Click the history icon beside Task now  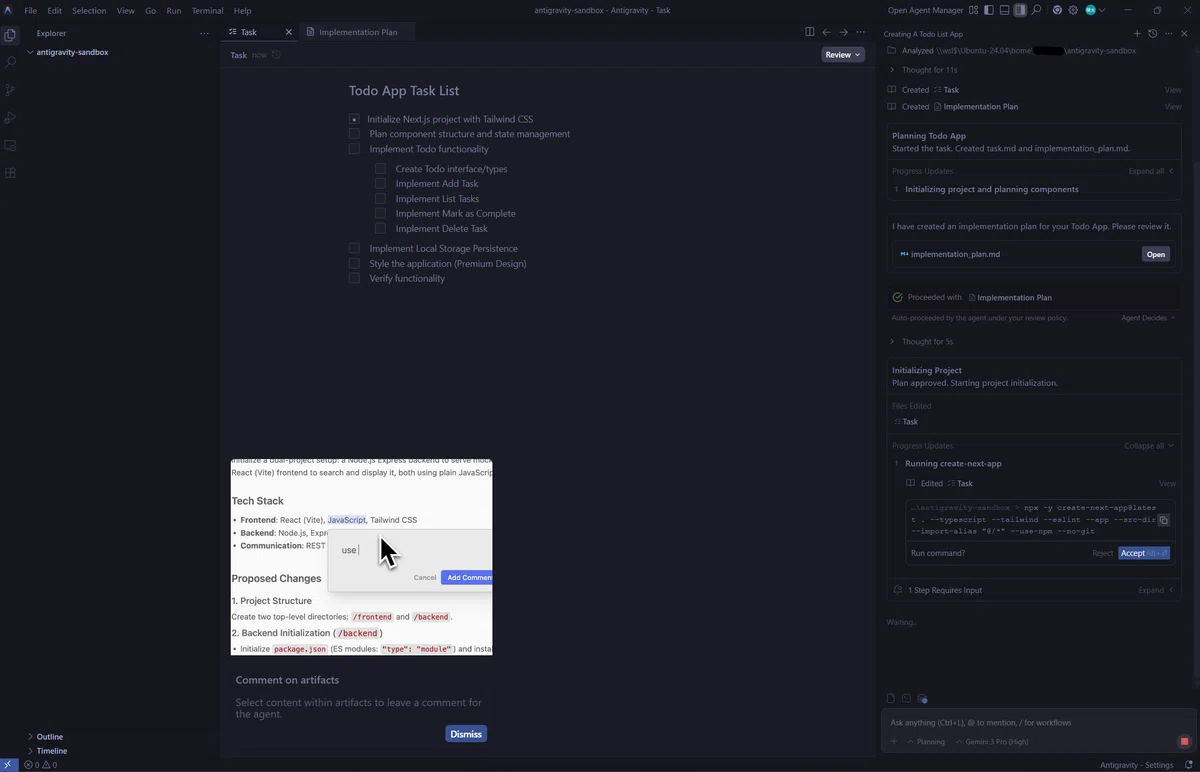pyautogui.click(x=276, y=55)
